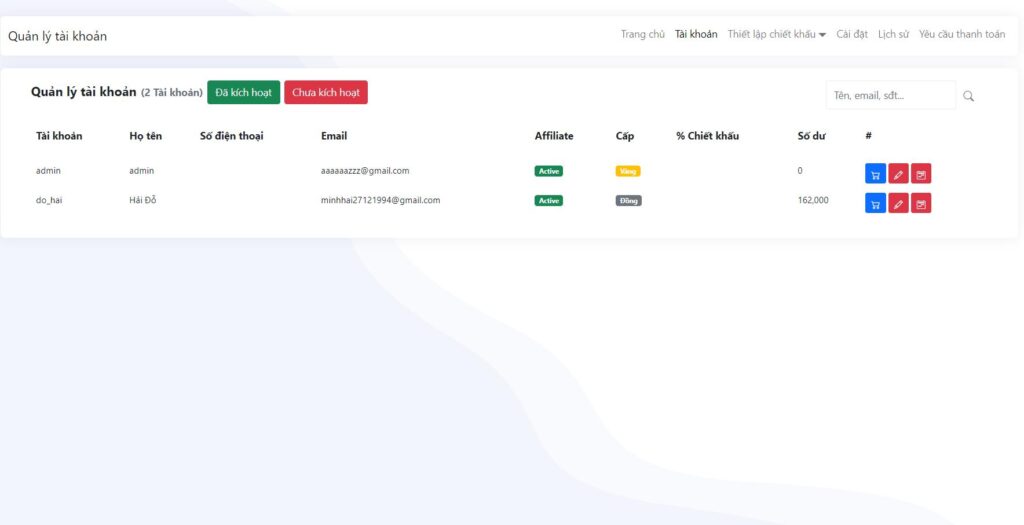Click the search magnifier icon

point(968,96)
